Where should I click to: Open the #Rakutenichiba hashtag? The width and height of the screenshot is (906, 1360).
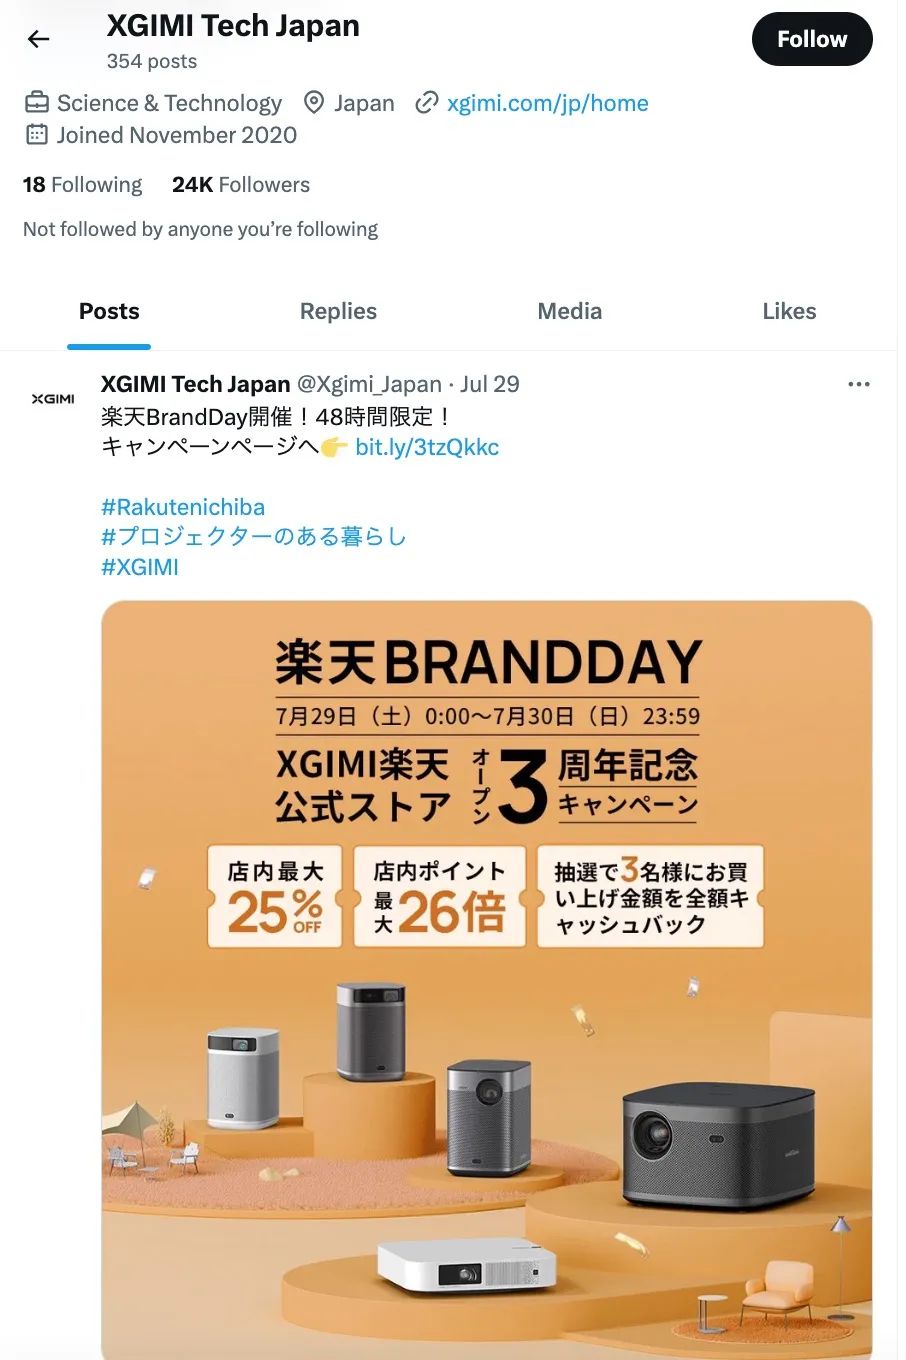tap(183, 507)
